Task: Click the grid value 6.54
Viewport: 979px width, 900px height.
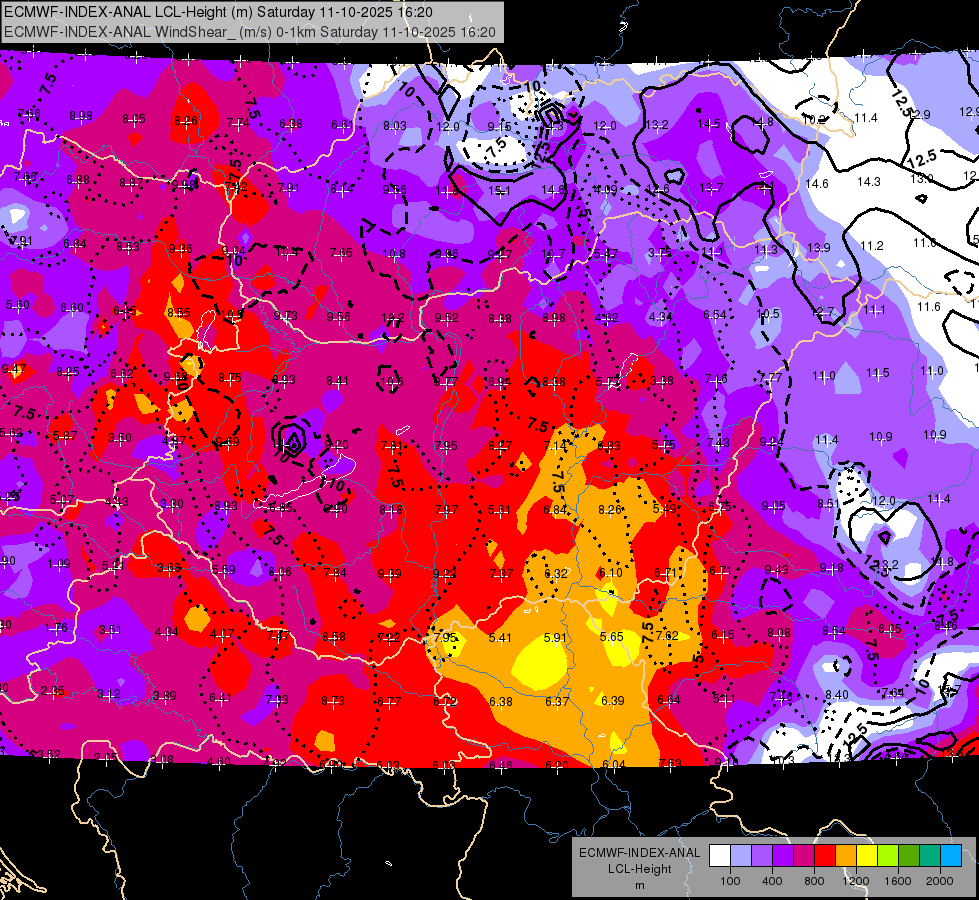Action: coord(714,315)
